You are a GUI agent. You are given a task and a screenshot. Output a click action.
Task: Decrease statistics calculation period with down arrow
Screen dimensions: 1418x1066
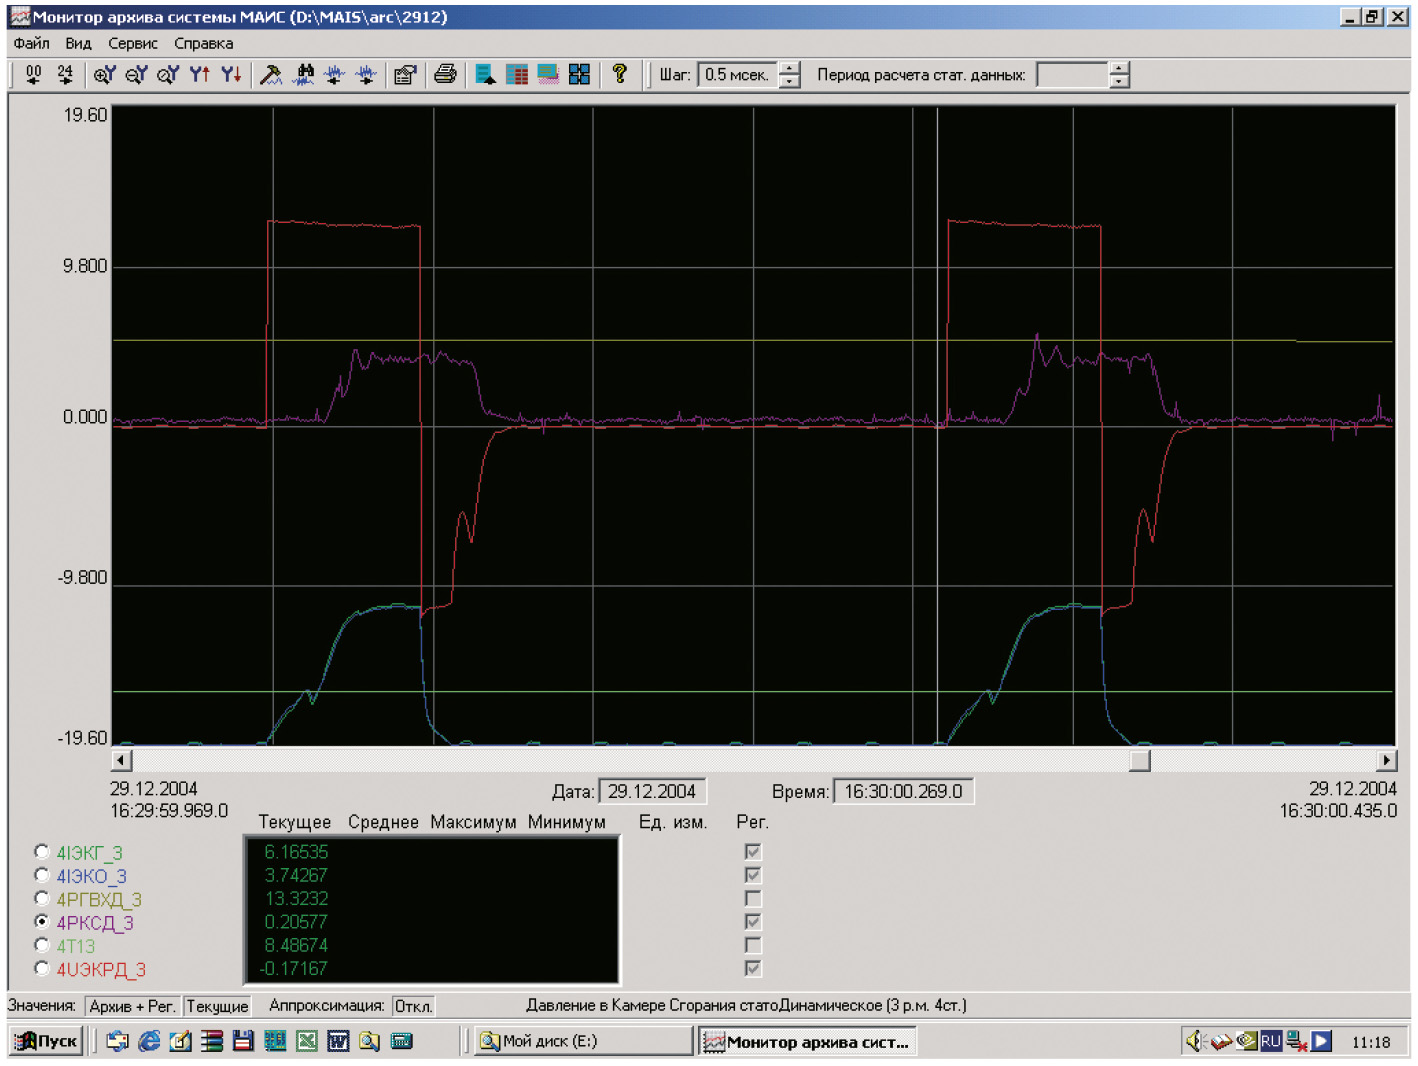pyautogui.click(x=1120, y=81)
